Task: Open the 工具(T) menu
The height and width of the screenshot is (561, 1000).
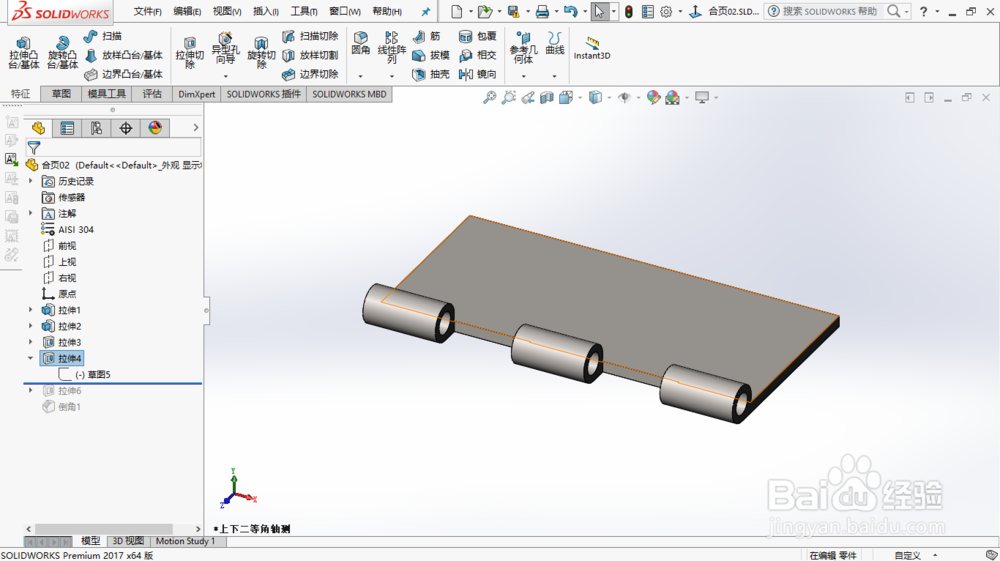Action: click(304, 11)
